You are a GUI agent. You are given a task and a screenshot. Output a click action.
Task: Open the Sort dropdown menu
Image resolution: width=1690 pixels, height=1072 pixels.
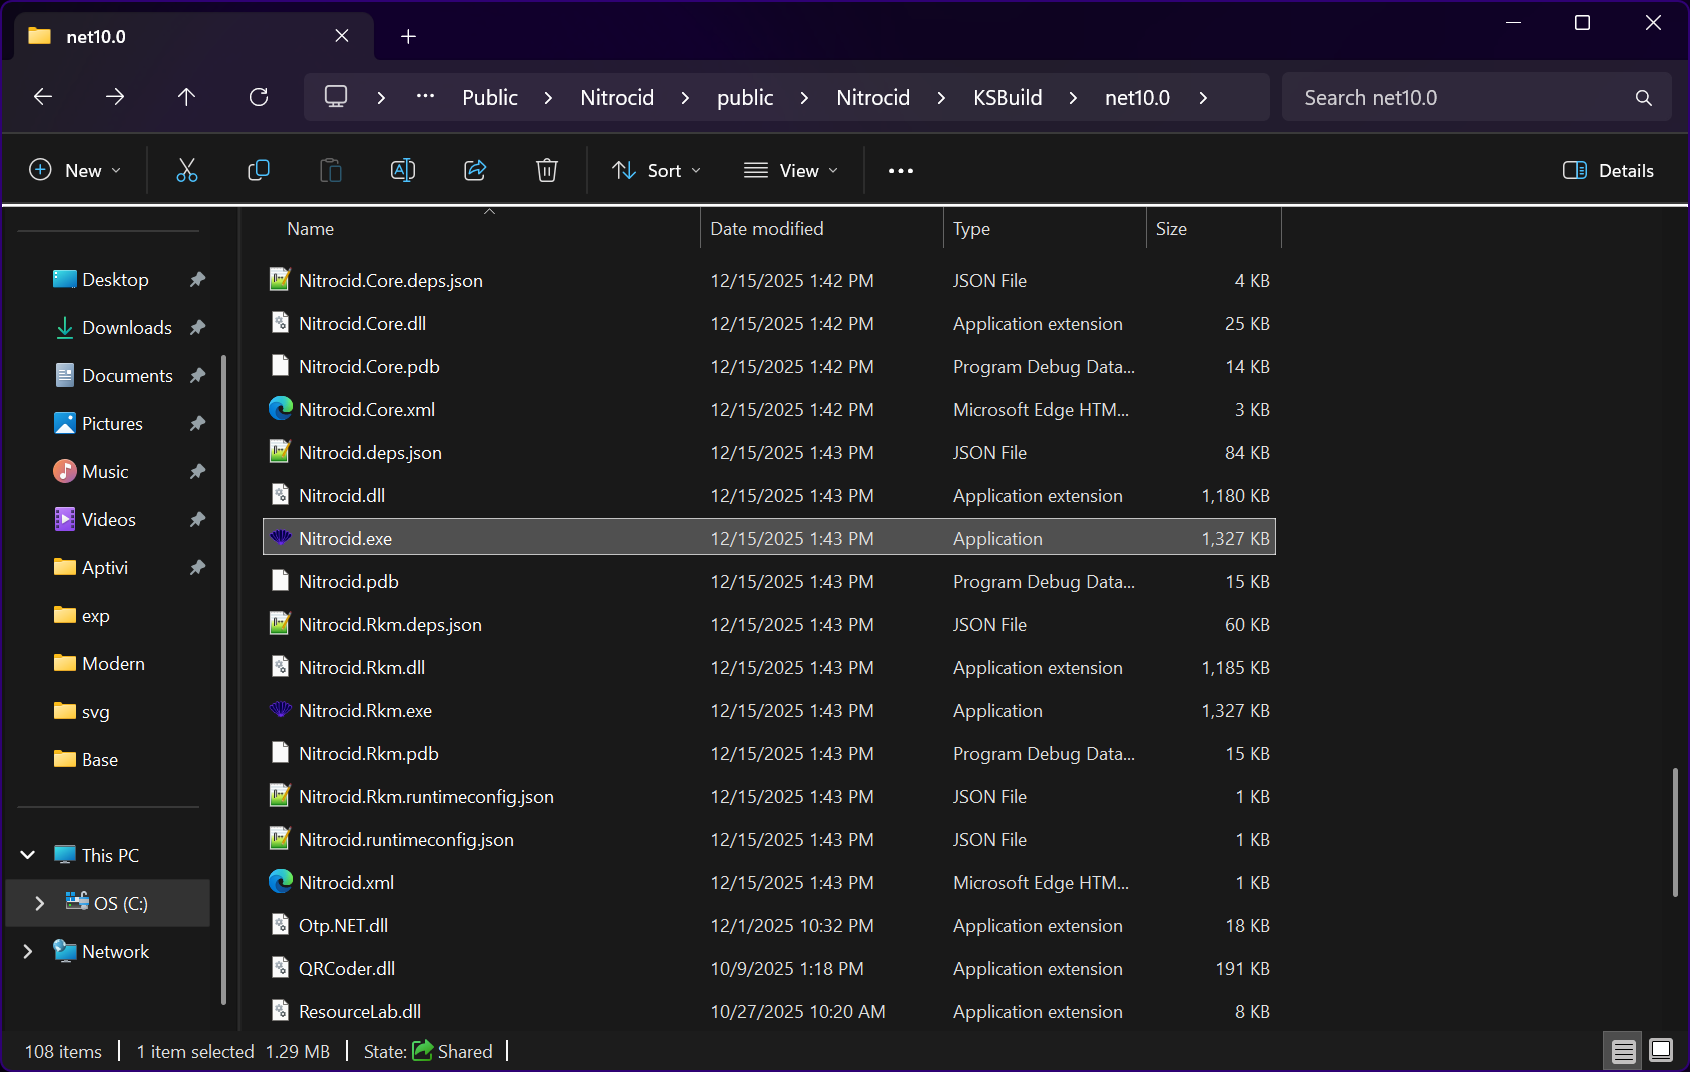coord(656,170)
